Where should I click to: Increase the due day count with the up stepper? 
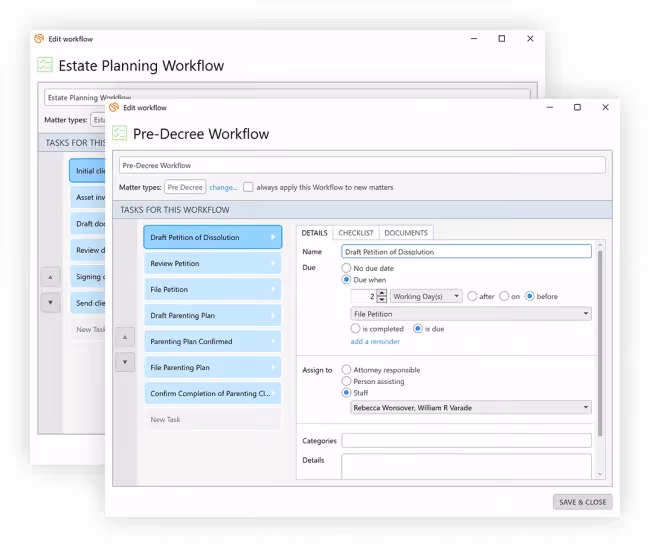(x=382, y=293)
